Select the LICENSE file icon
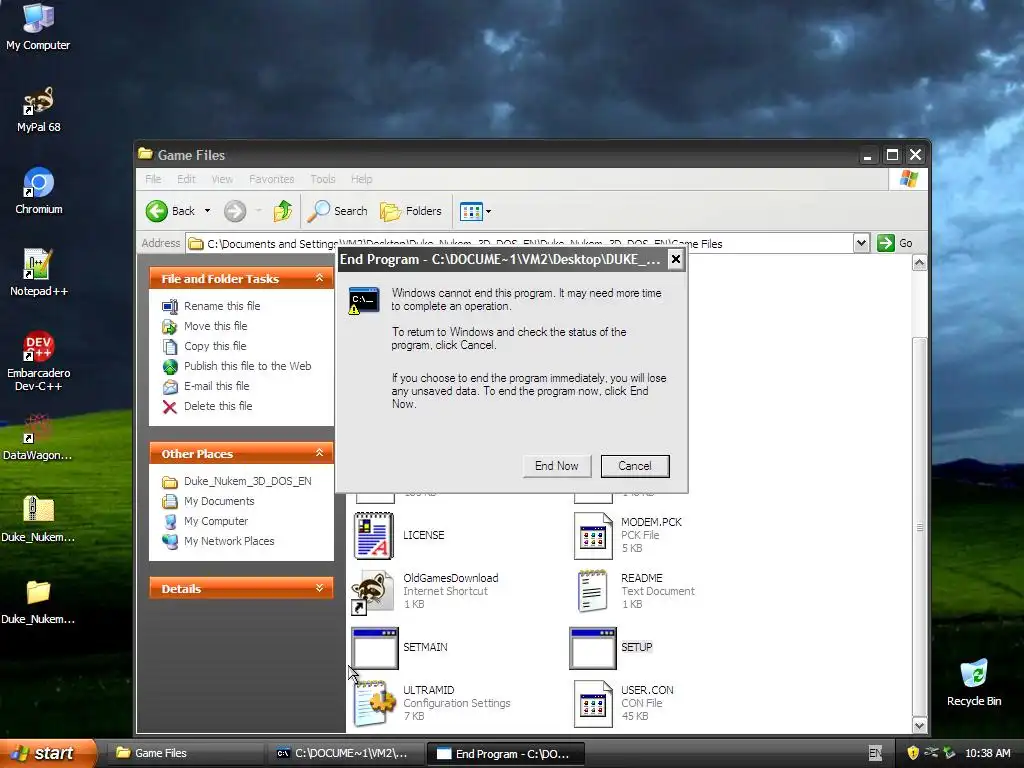This screenshot has height=768, width=1024. (x=374, y=536)
